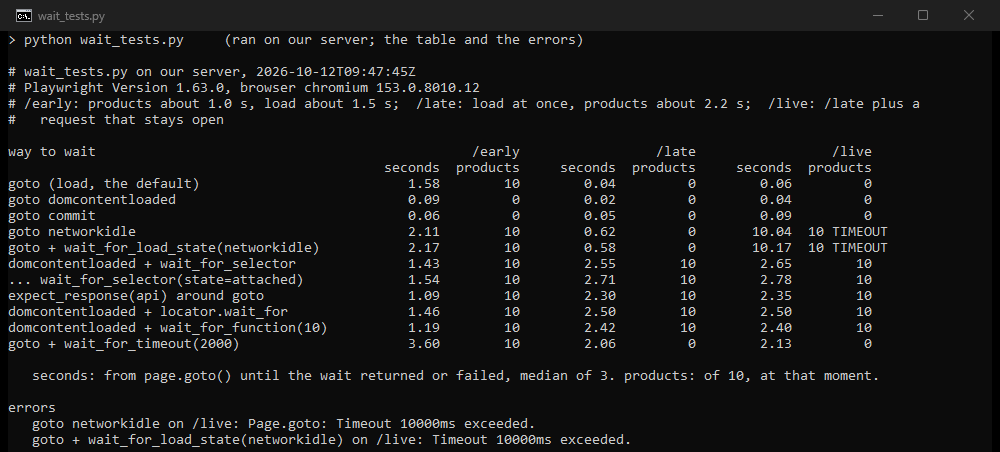This screenshot has width=1000, height=452.
Task: Click the 'Page.goto: Timeout 10000ms exceeded.' message
Action: (392, 423)
